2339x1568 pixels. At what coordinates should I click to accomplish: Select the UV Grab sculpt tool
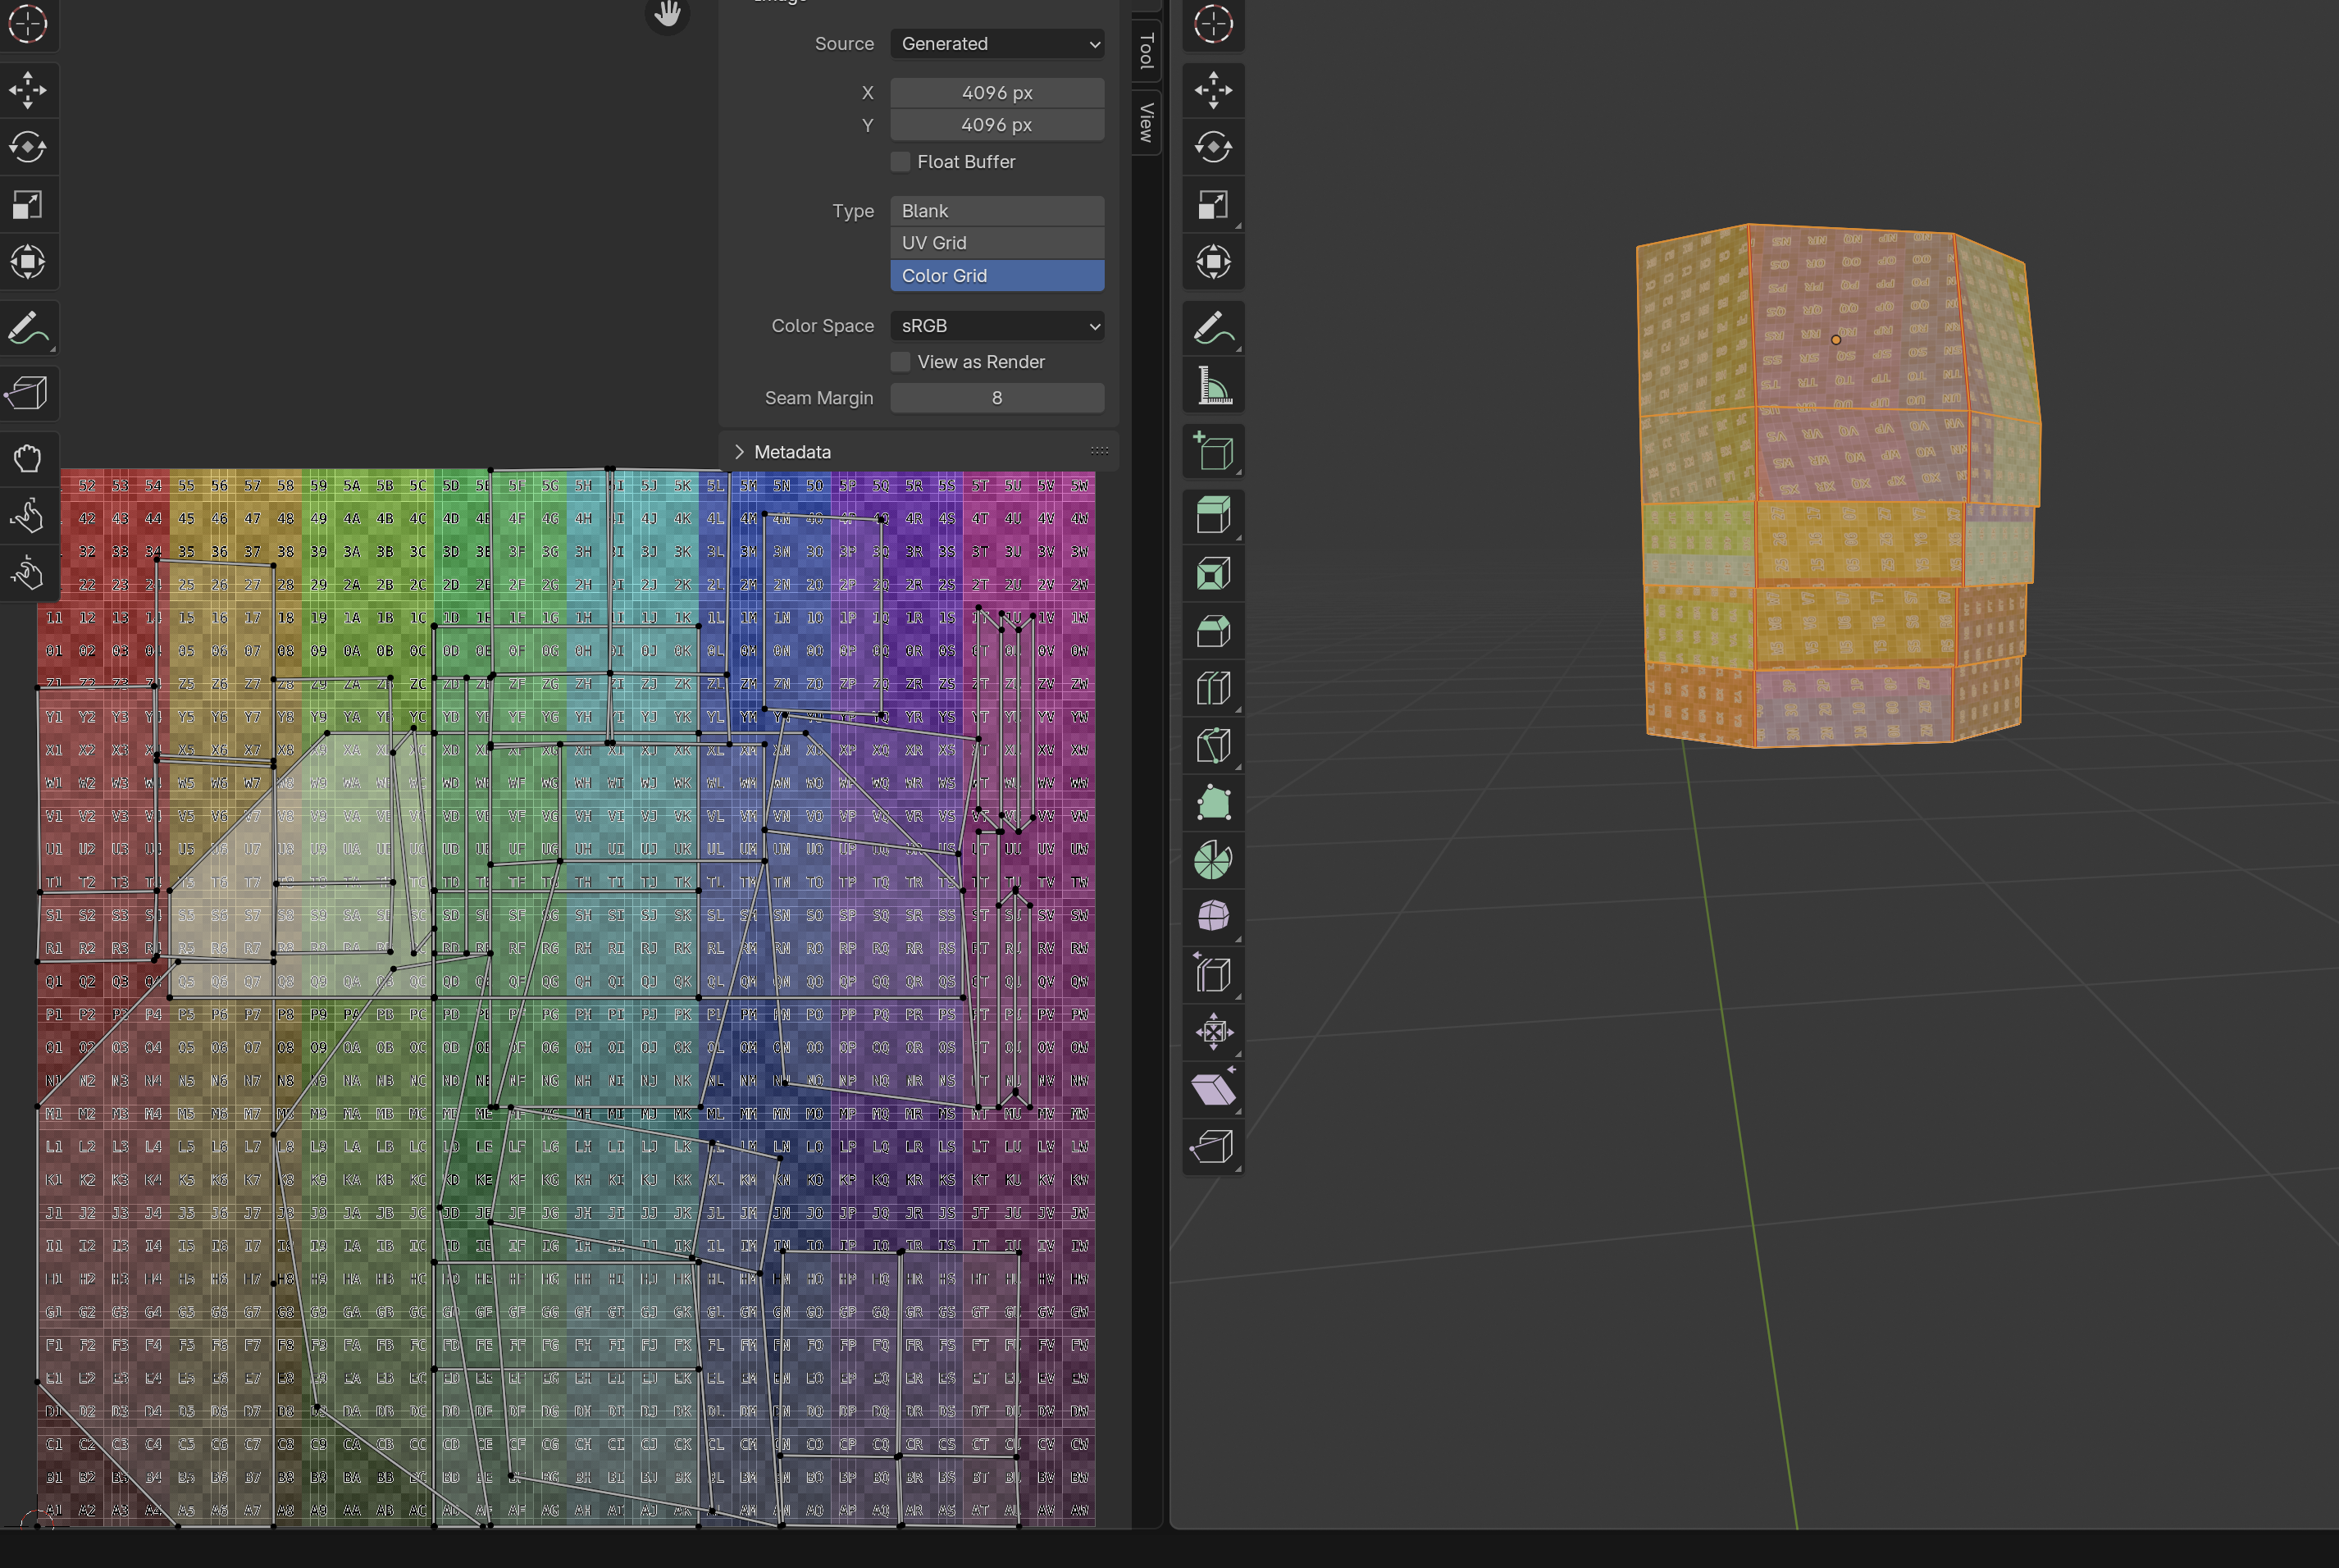27,459
